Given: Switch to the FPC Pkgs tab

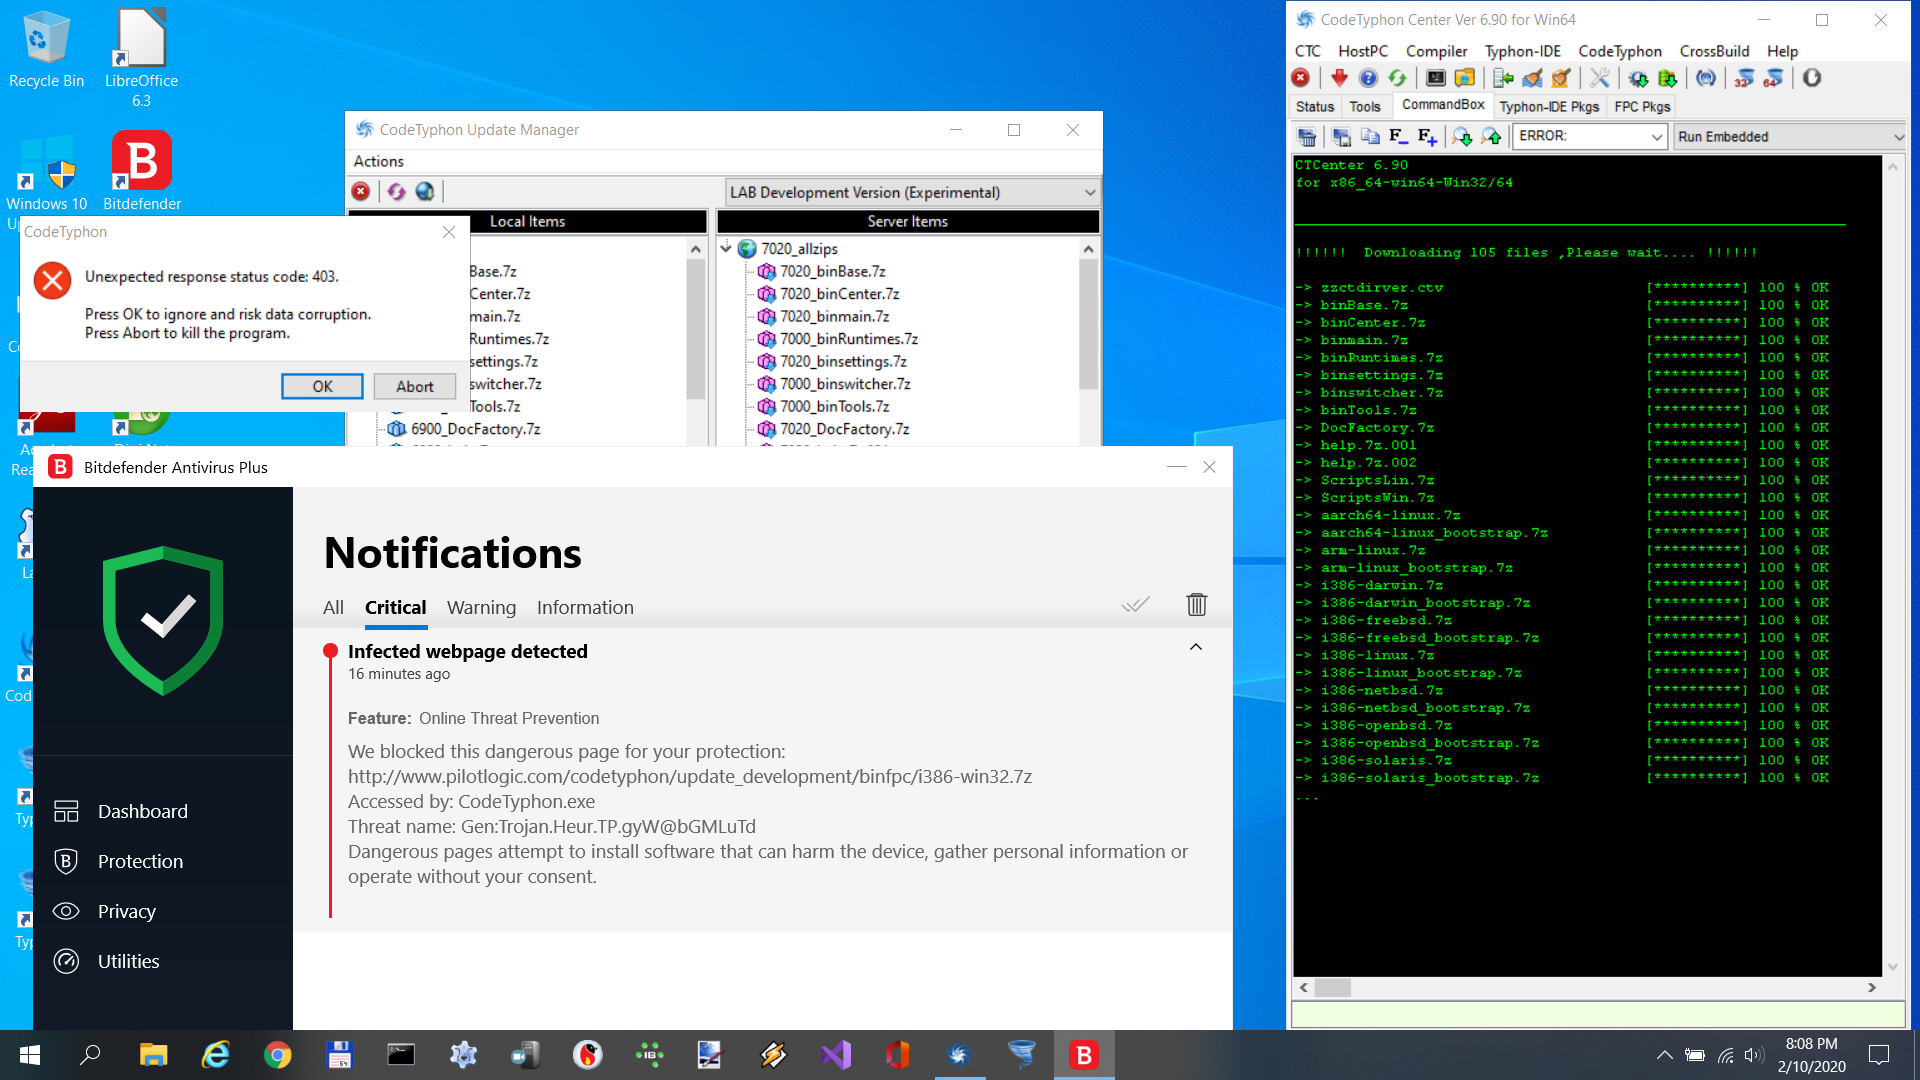Looking at the screenshot, I should [x=1642, y=107].
